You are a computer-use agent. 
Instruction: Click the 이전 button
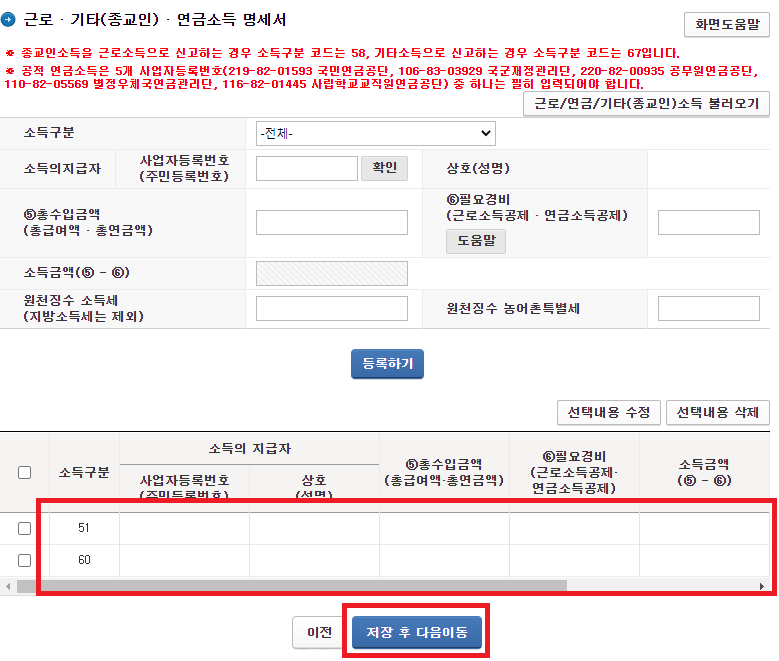point(318,632)
